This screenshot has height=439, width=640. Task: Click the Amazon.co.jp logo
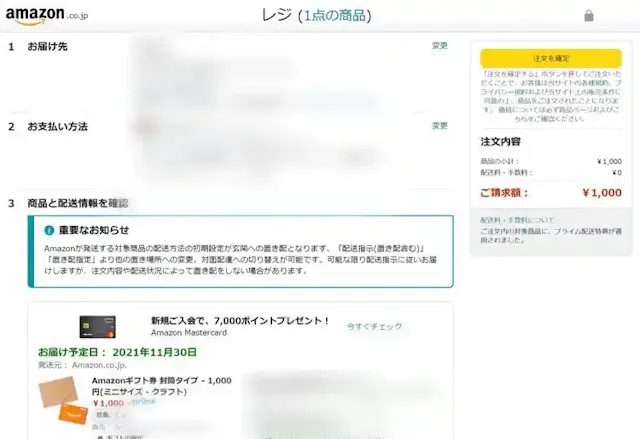tap(47, 16)
